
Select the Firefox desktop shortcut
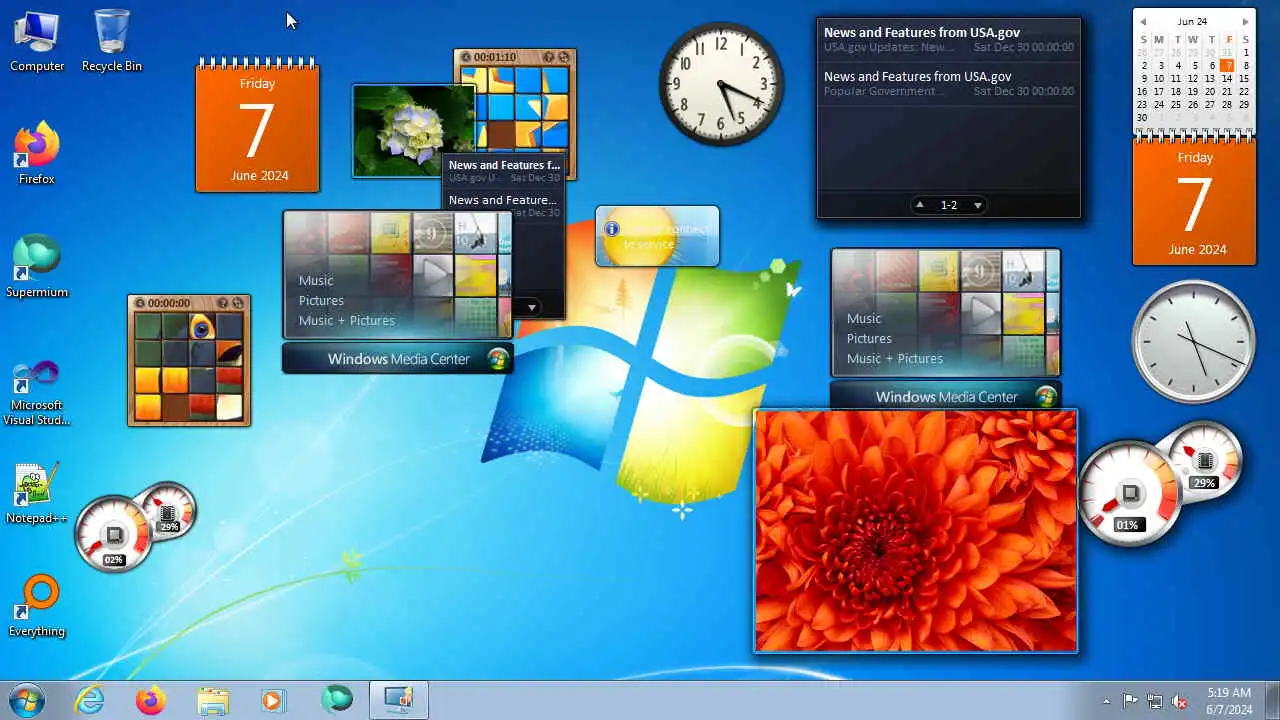click(37, 154)
